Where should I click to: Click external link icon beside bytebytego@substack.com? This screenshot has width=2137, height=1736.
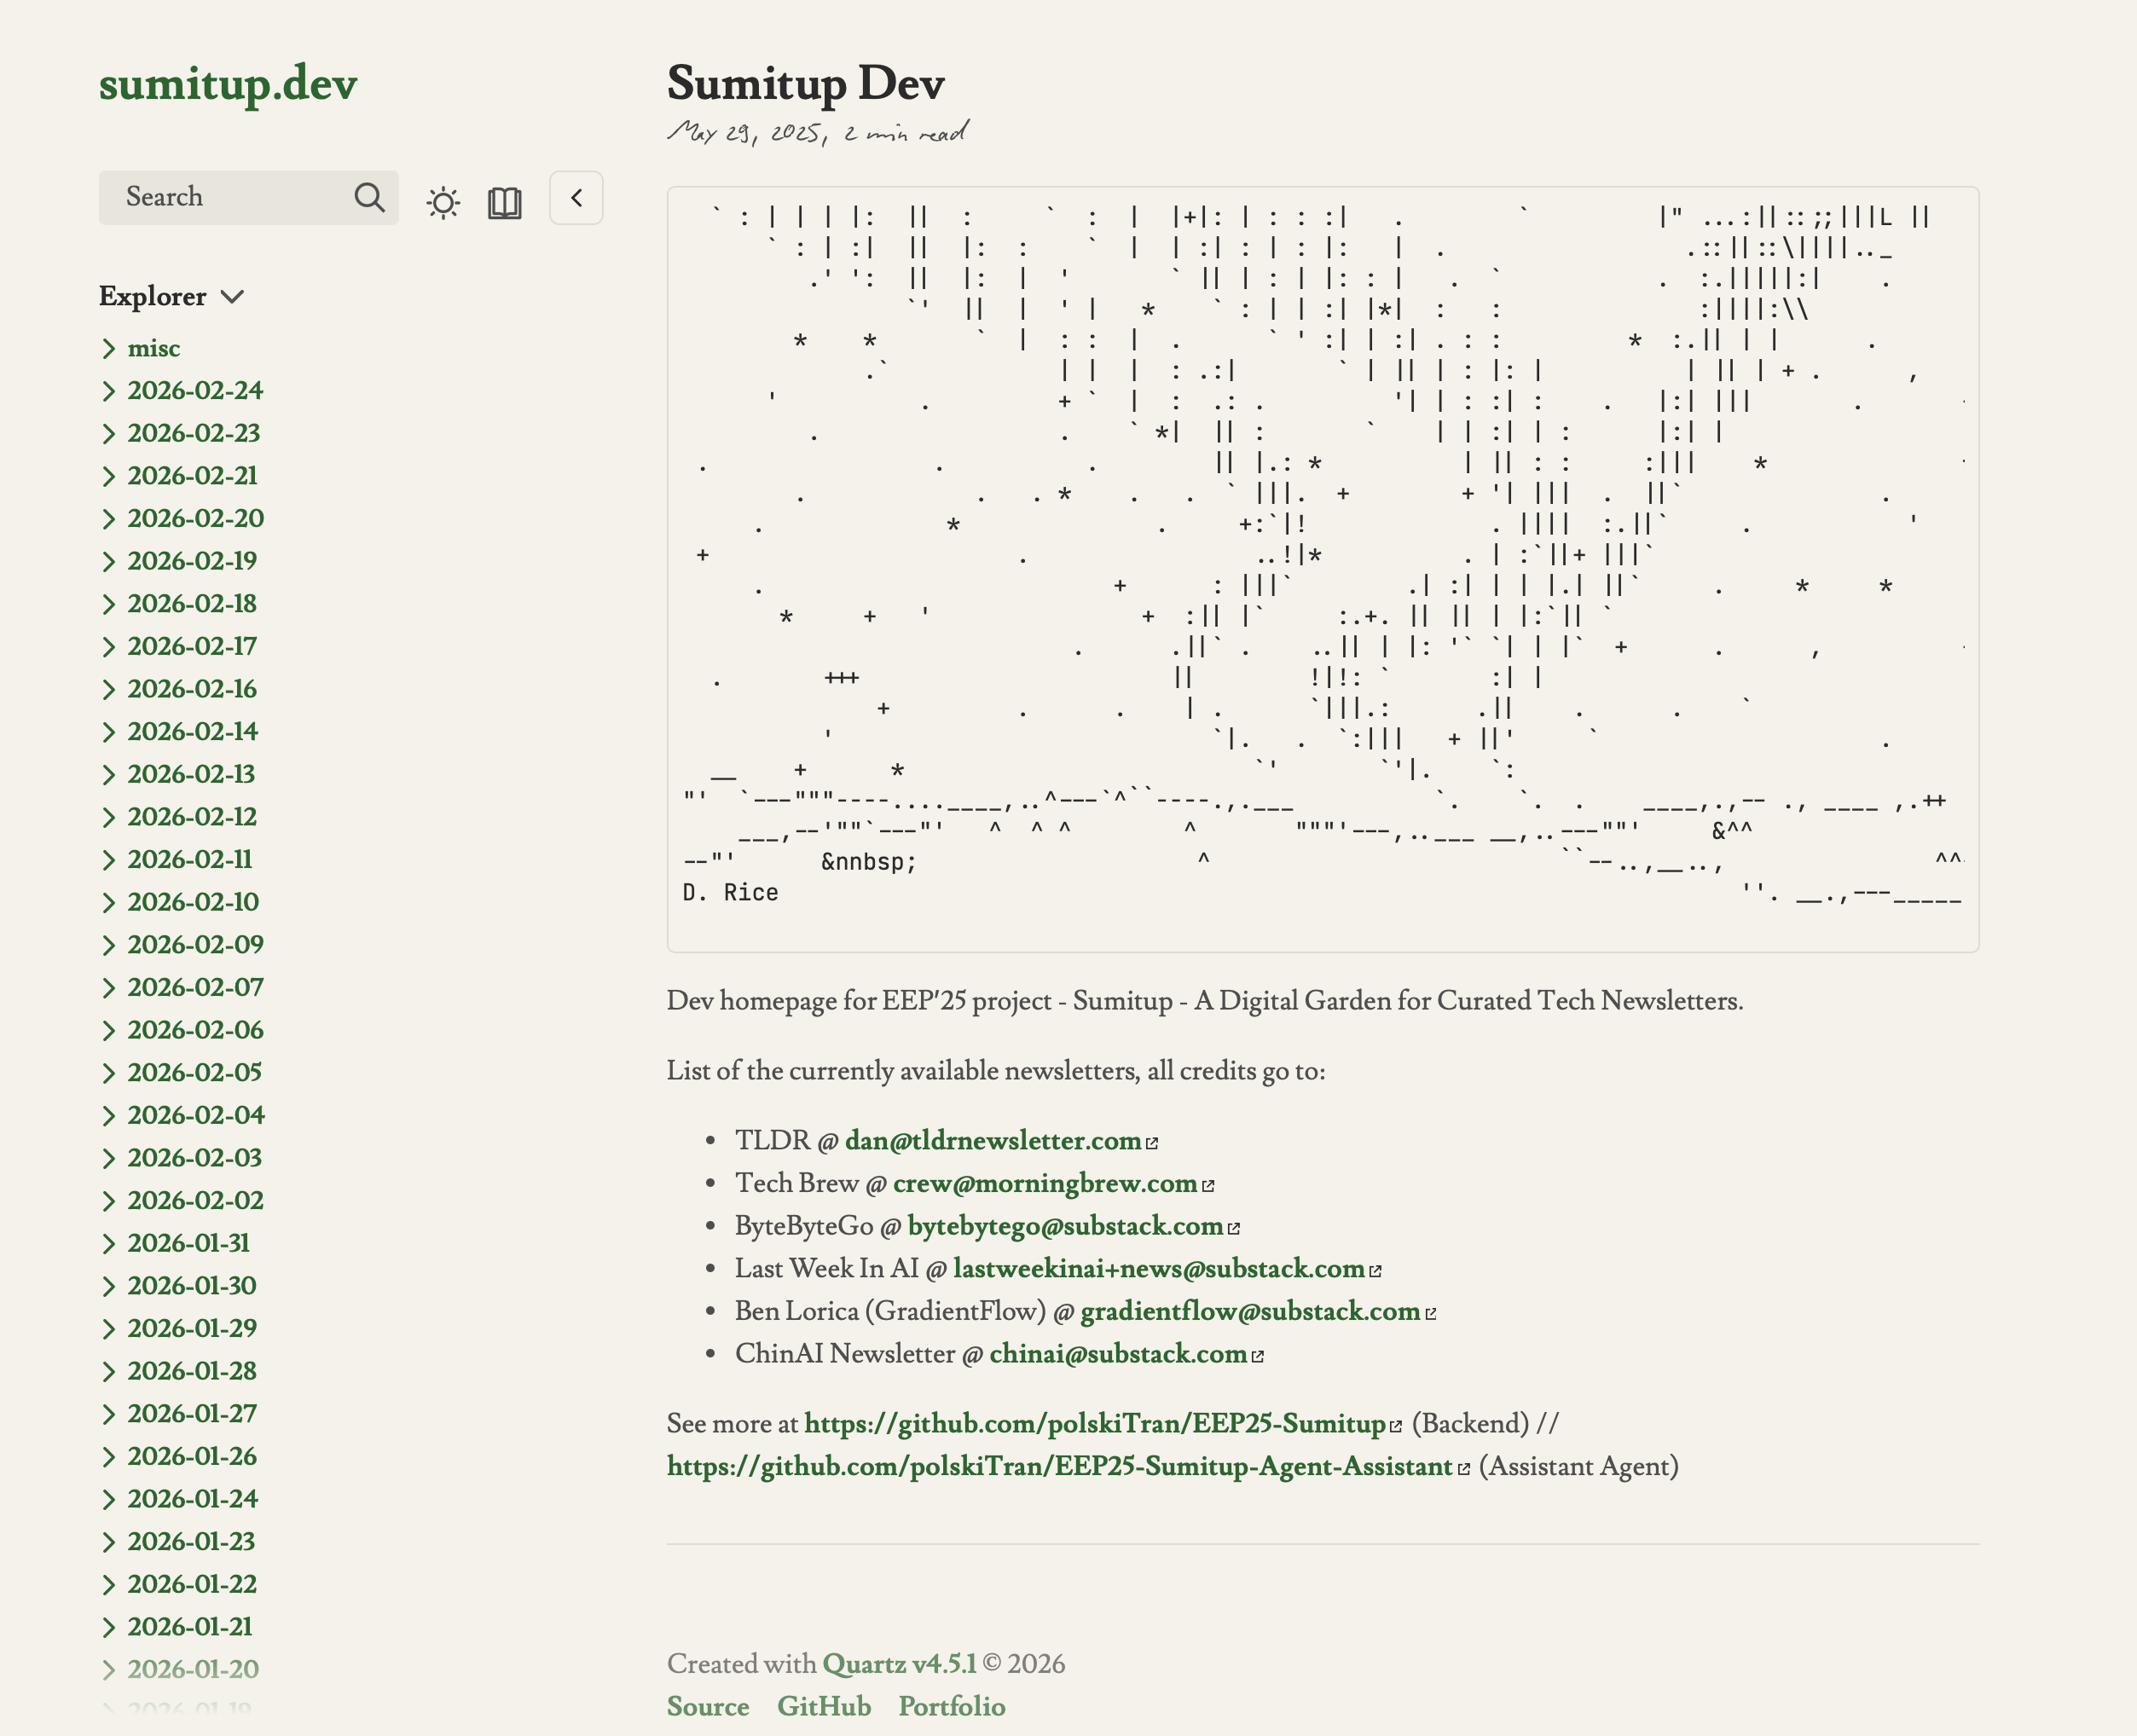pos(1235,1226)
